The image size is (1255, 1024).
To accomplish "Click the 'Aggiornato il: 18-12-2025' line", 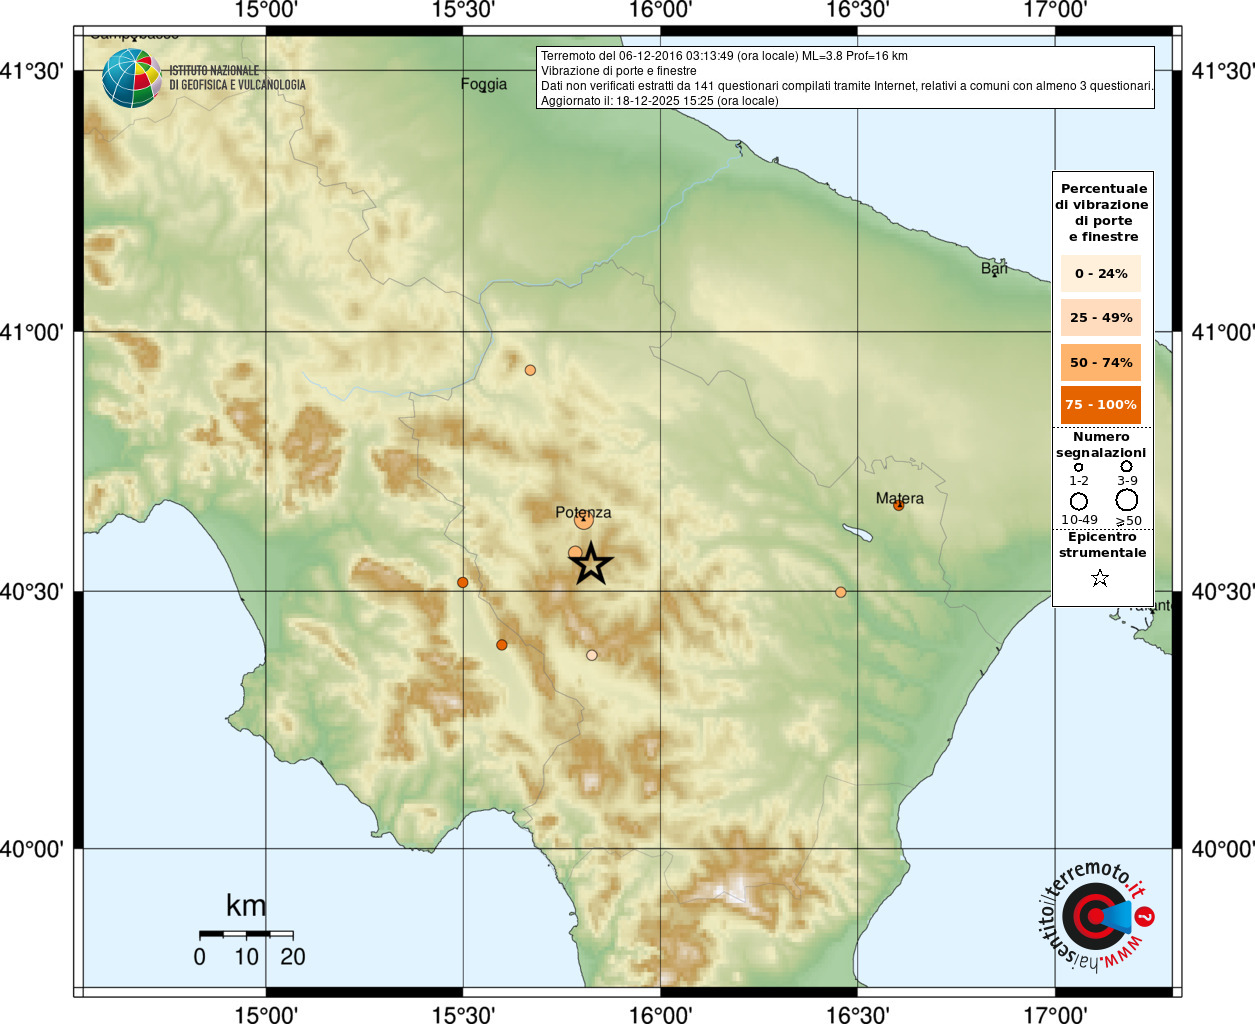I will tap(659, 101).
